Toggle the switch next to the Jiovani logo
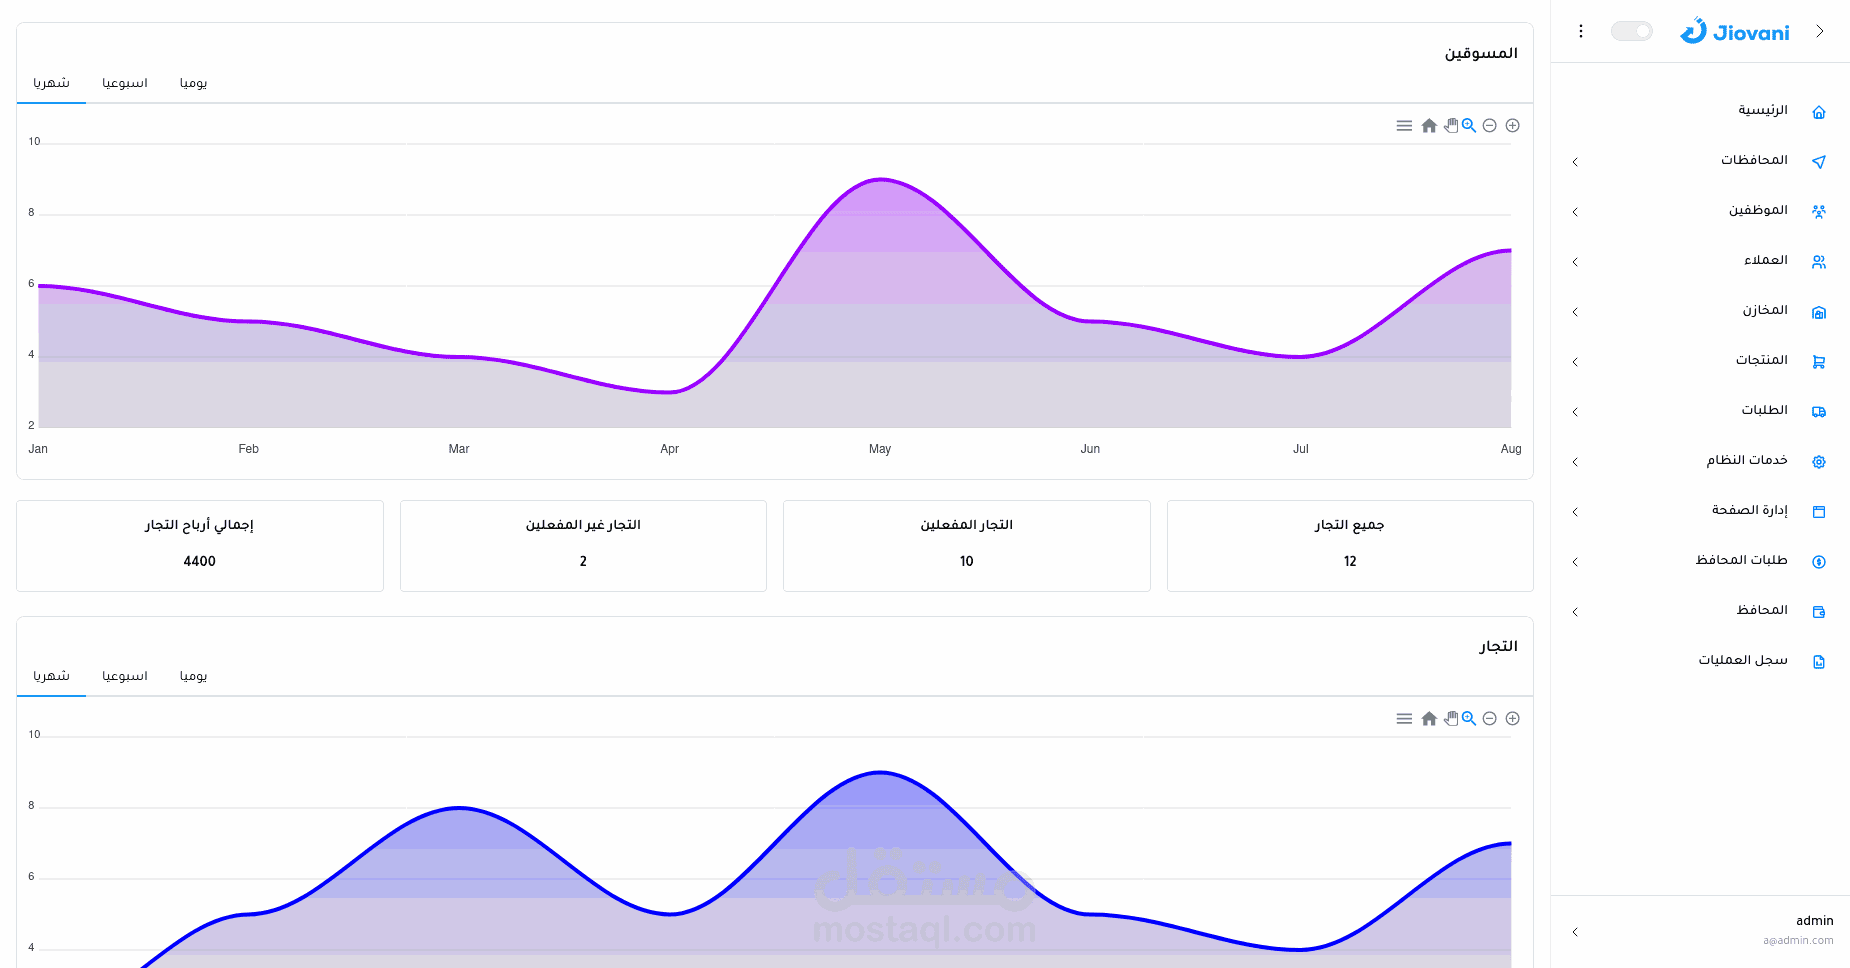Image resolution: width=1850 pixels, height=968 pixels. [1632, 31]
